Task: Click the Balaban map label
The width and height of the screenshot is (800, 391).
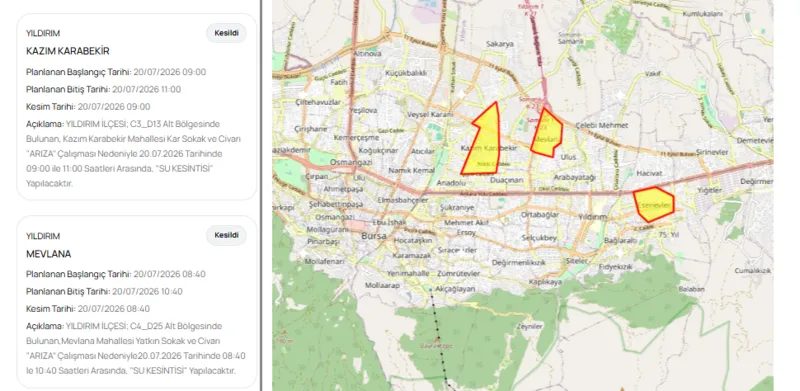Action: tap(691, 289)
